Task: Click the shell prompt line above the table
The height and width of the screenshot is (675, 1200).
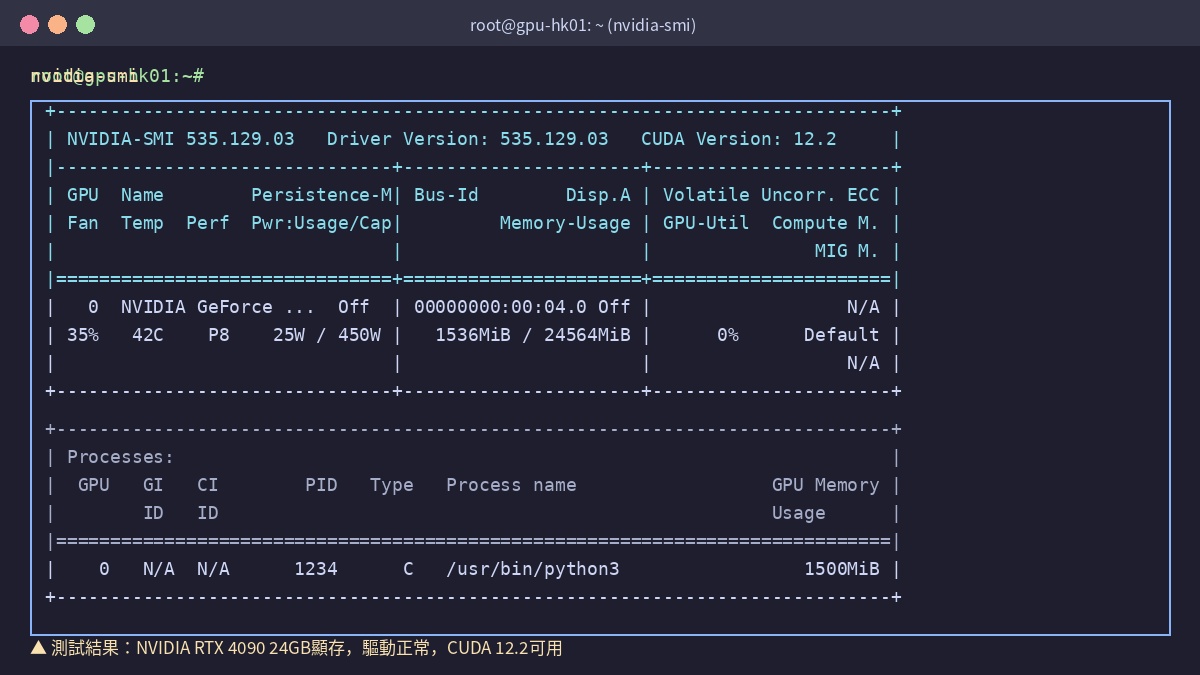Action: click(x=118, y=76)
